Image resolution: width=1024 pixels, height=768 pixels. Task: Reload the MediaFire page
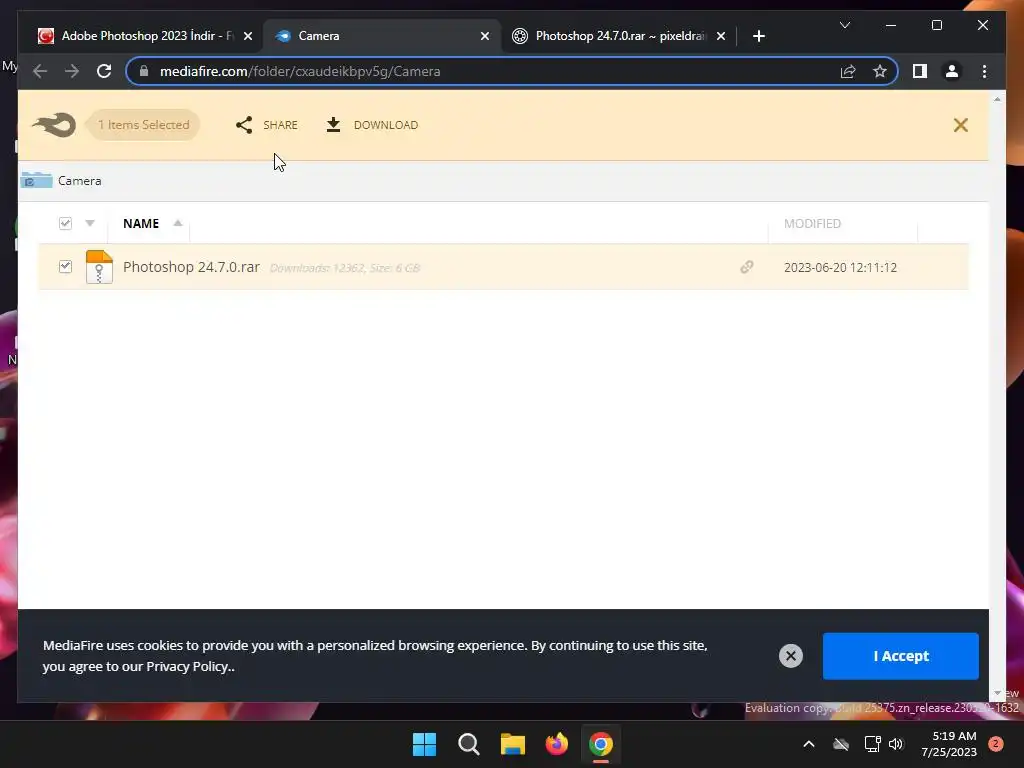(x=104, y=71)
